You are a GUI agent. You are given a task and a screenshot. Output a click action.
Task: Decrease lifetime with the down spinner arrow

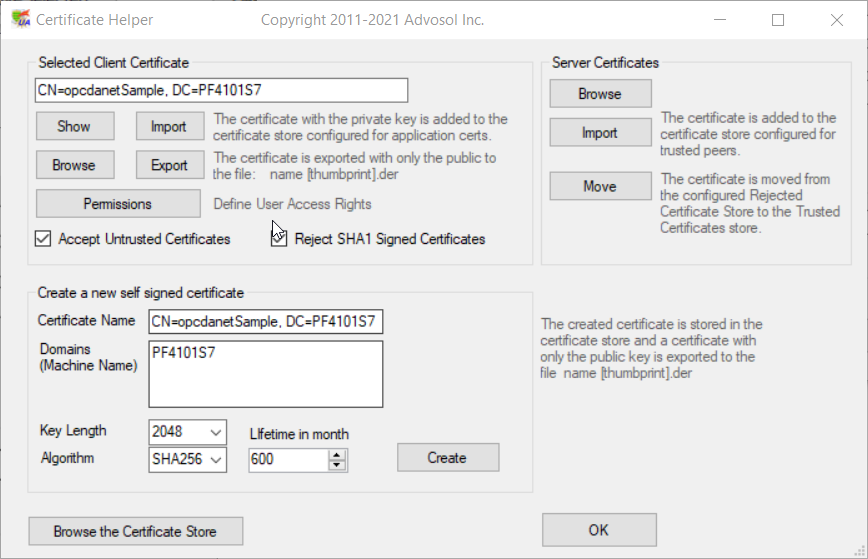point(337,465)
